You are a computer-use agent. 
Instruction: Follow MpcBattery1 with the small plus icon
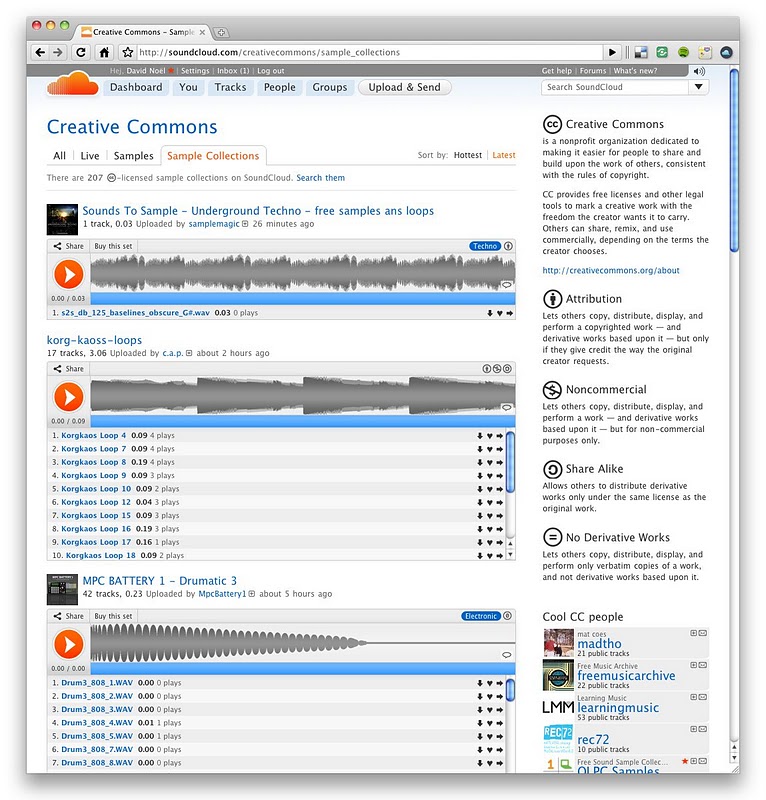pyautogui.click(x=252, y=594)
